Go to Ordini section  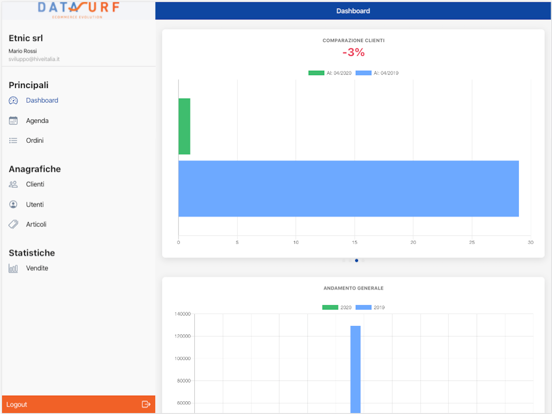click(x=34, y=140)
